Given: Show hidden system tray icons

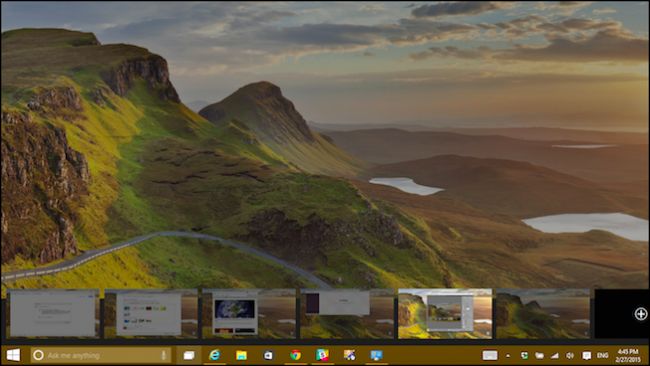Looking at the screenshot, I should click(508, 356).
